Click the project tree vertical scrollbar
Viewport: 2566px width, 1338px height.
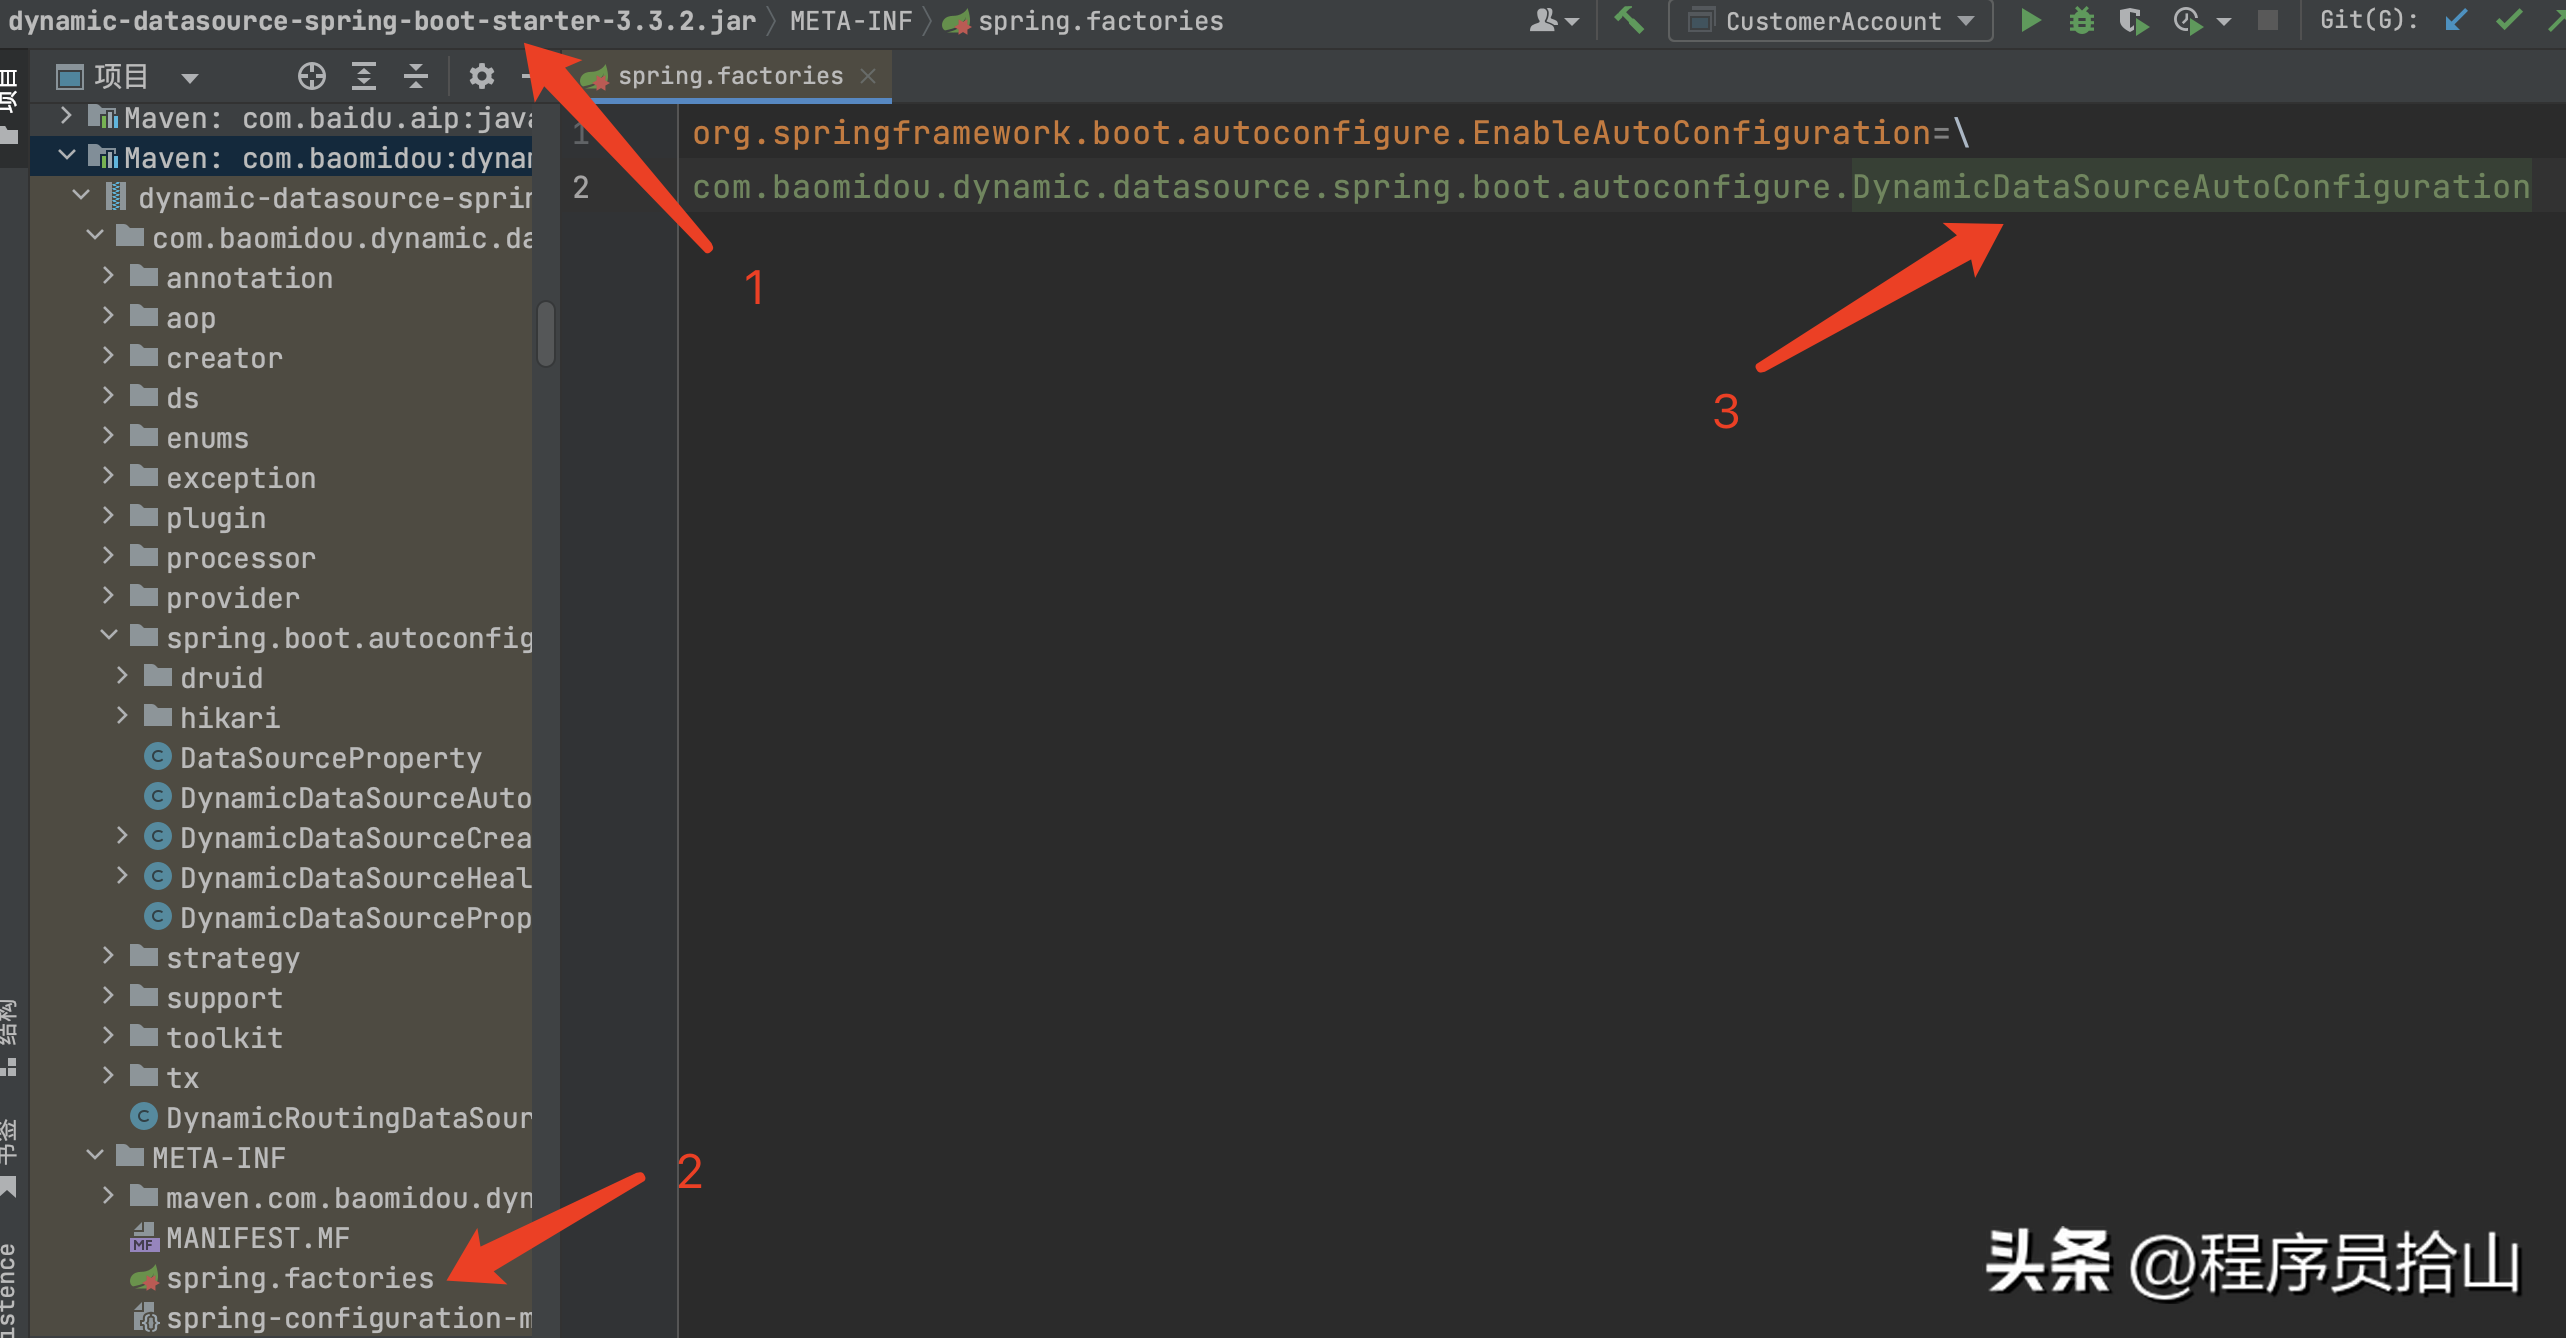(x=545, y=333)
